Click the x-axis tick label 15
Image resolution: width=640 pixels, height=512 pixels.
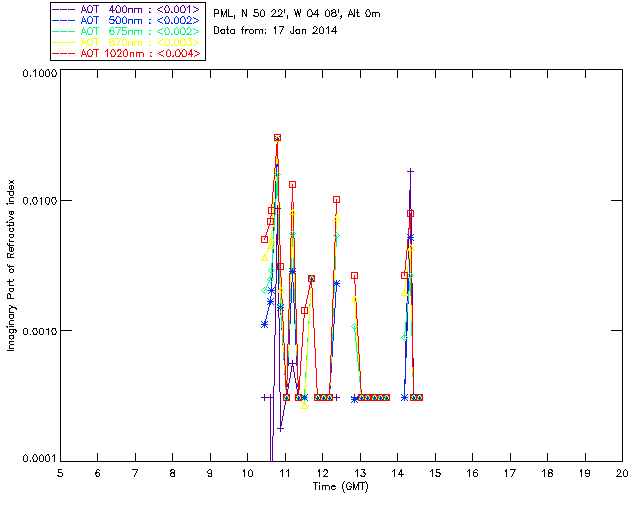(x=435, y=473)
